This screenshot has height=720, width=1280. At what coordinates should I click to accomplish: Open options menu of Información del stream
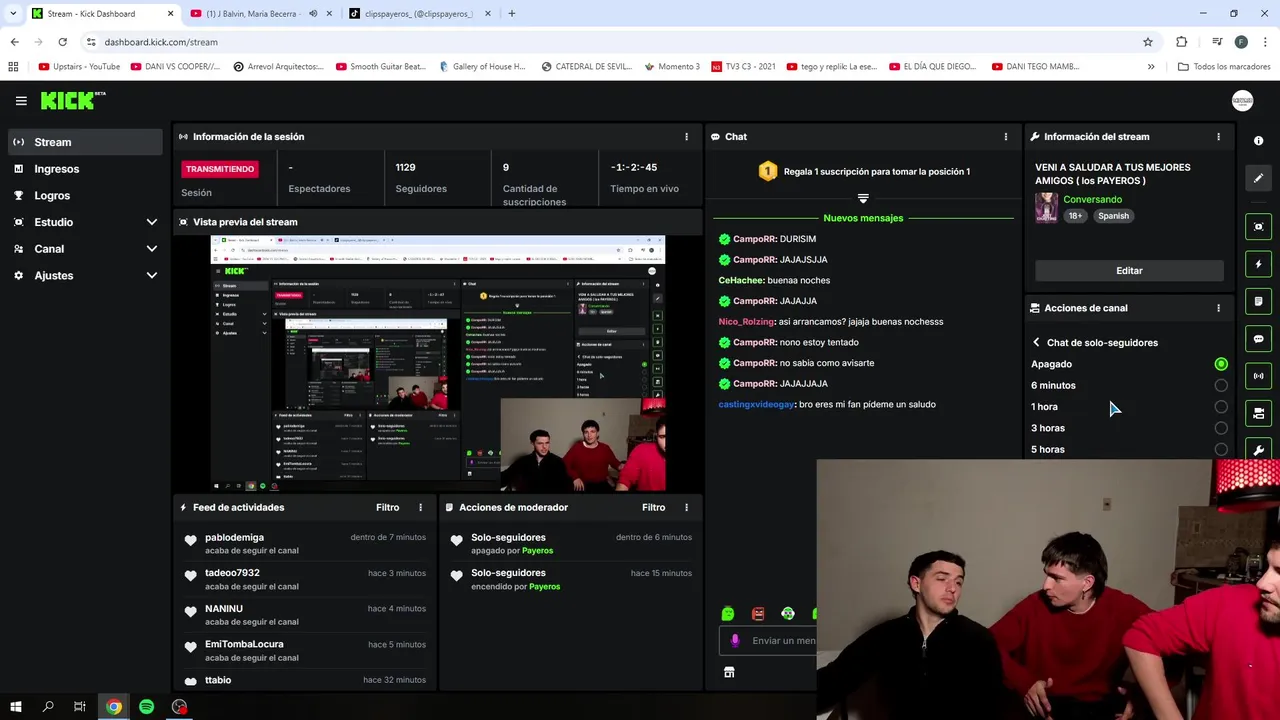(x=1218, y=137)
